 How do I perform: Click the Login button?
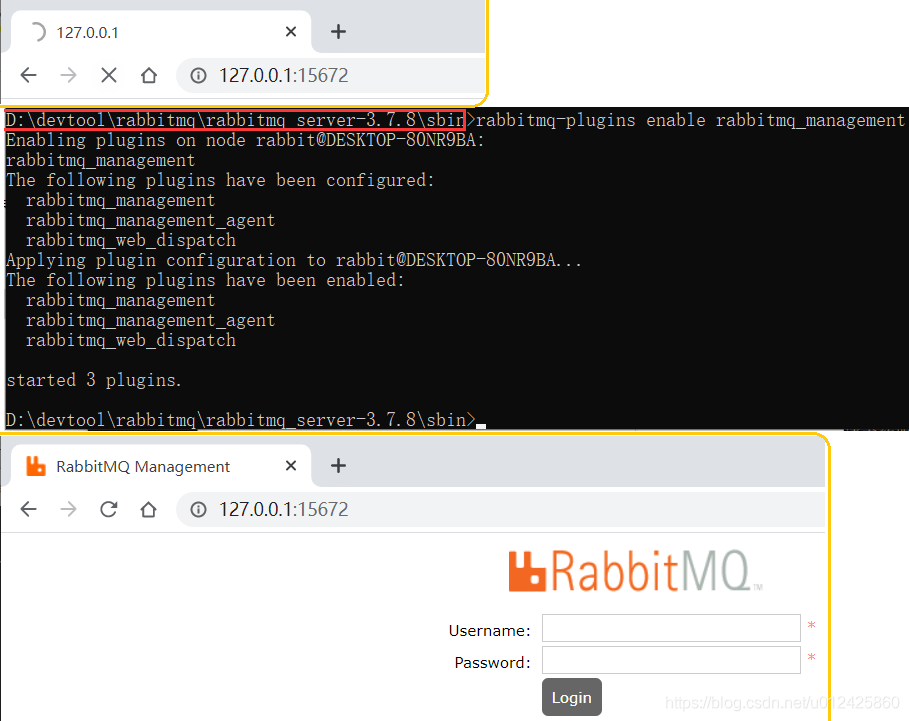[x=572, y=697]
